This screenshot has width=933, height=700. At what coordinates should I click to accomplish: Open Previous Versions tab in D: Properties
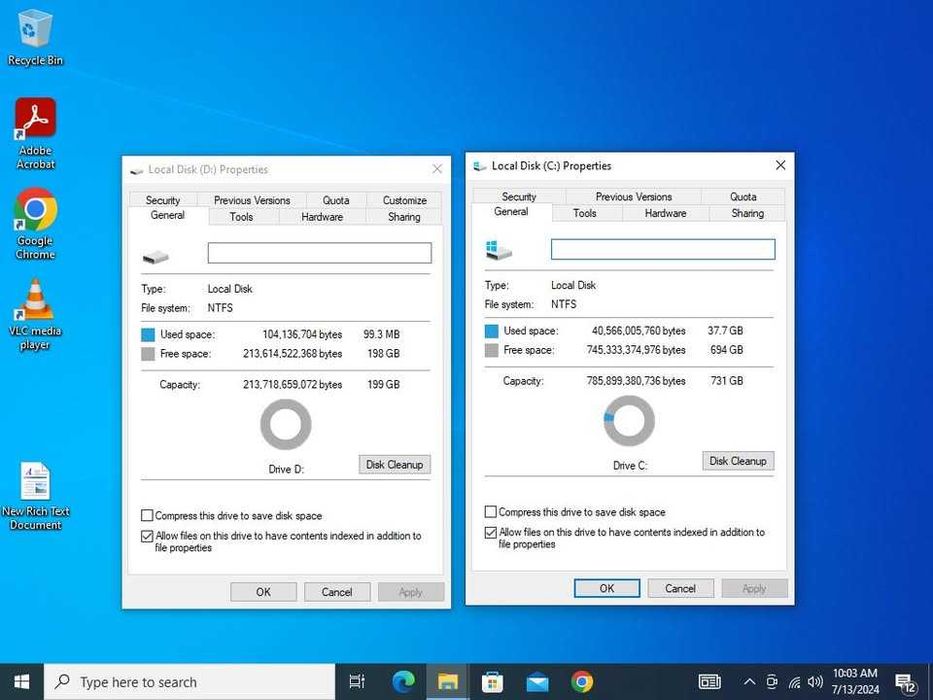tap(252, 200)
